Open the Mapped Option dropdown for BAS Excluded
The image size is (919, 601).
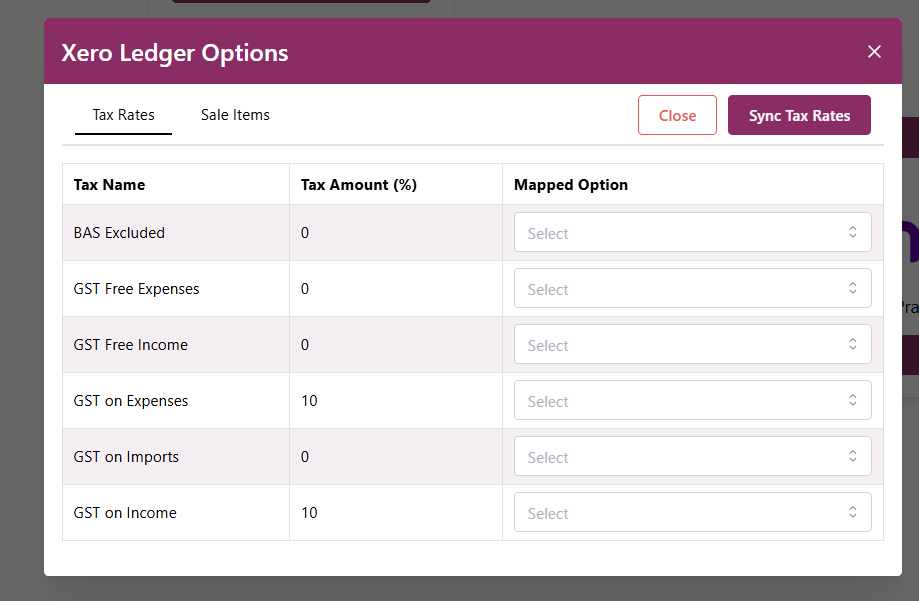coord(692,233)
